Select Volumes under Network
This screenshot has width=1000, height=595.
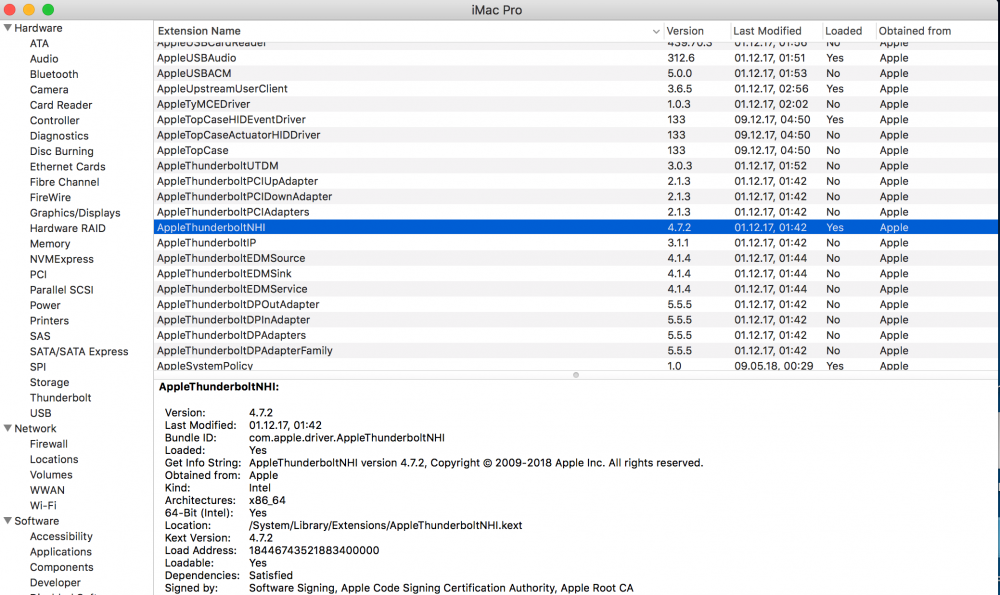[51, 474]
